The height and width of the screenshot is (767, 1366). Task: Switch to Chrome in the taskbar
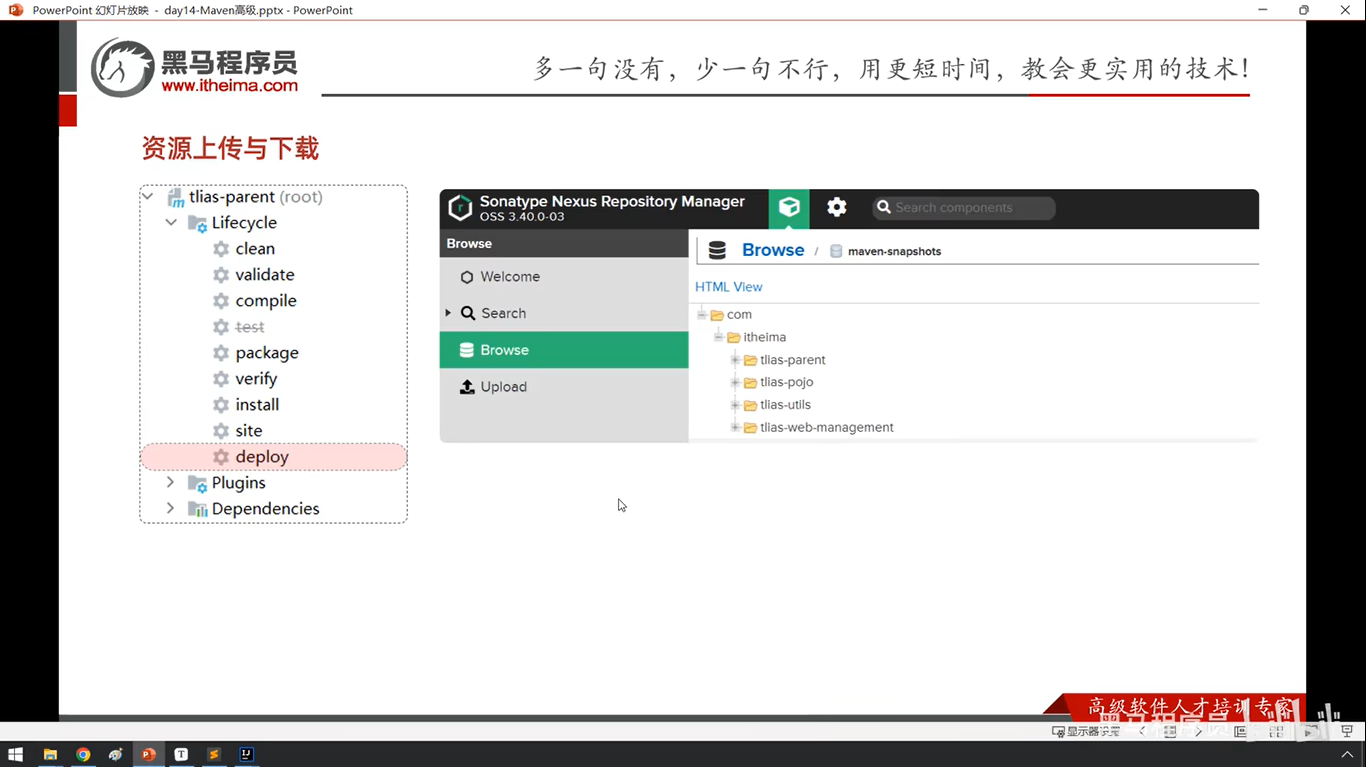[83, 755]
